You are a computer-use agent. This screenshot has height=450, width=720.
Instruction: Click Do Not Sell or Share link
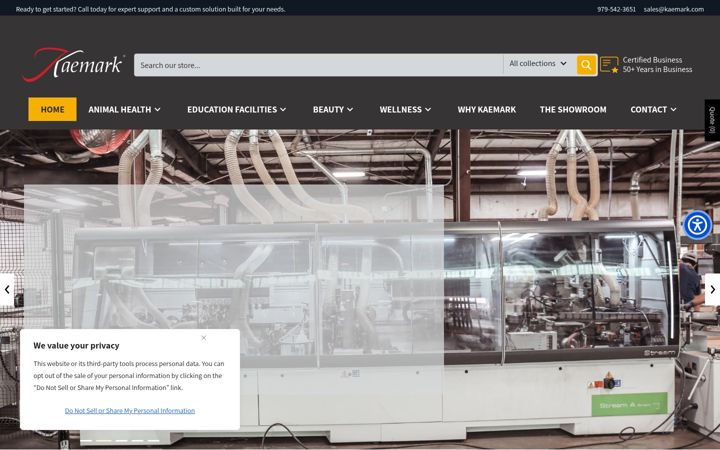click(130, 411)
